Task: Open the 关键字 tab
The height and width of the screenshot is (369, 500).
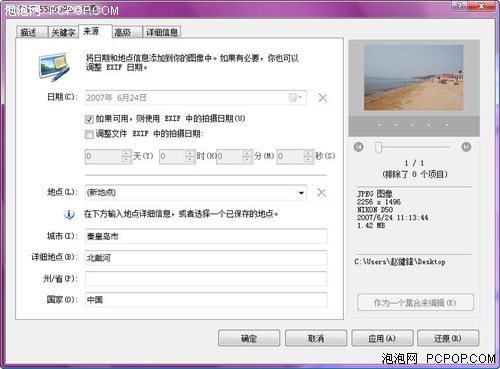Action: pos(63,32)
